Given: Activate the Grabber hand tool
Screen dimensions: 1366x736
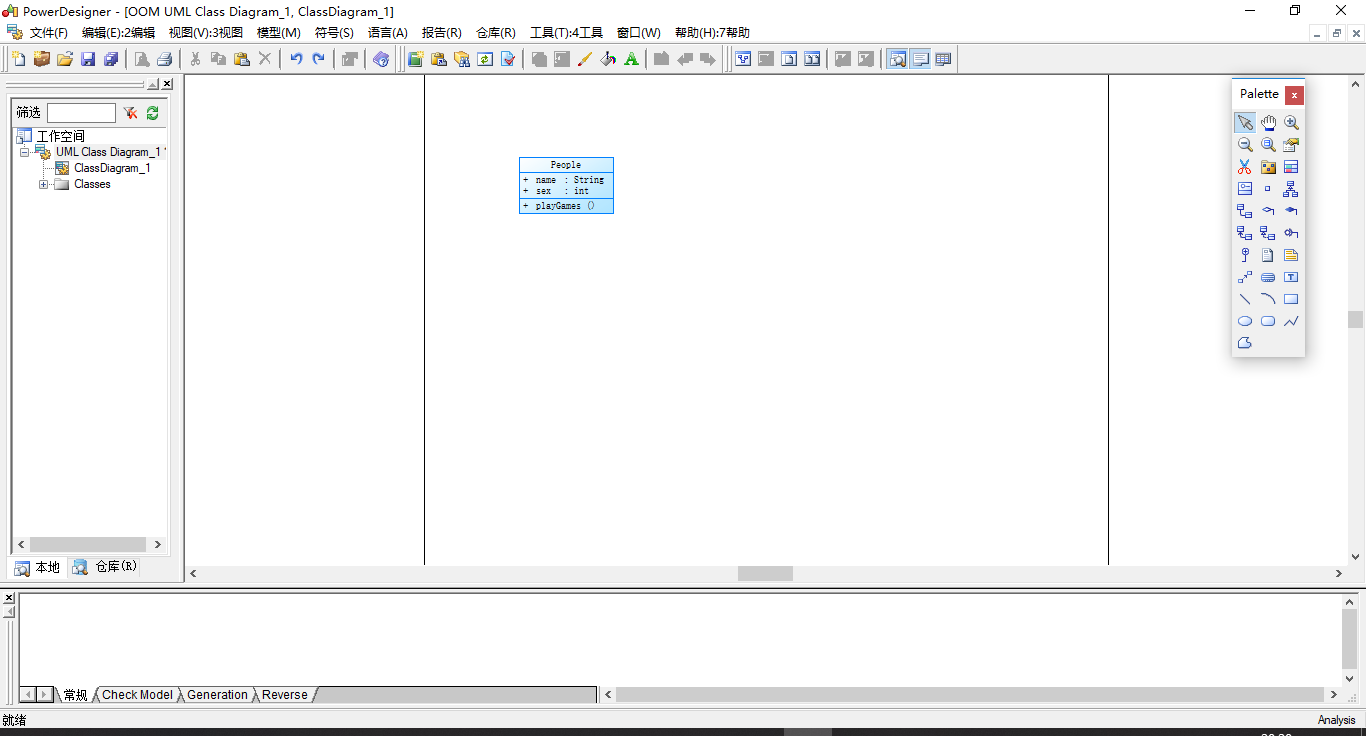Looking at the screenshot, I should 1268,122.
